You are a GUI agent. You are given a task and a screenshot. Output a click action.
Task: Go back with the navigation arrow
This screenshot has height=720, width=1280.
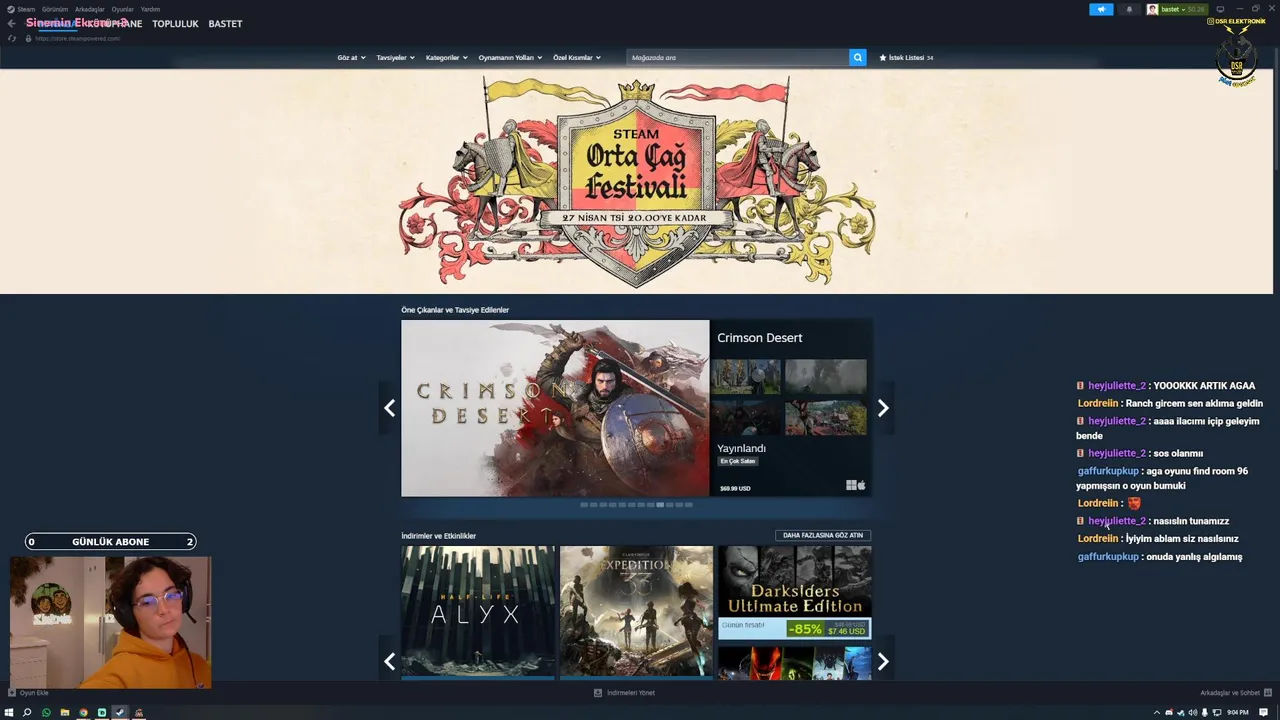11,23
